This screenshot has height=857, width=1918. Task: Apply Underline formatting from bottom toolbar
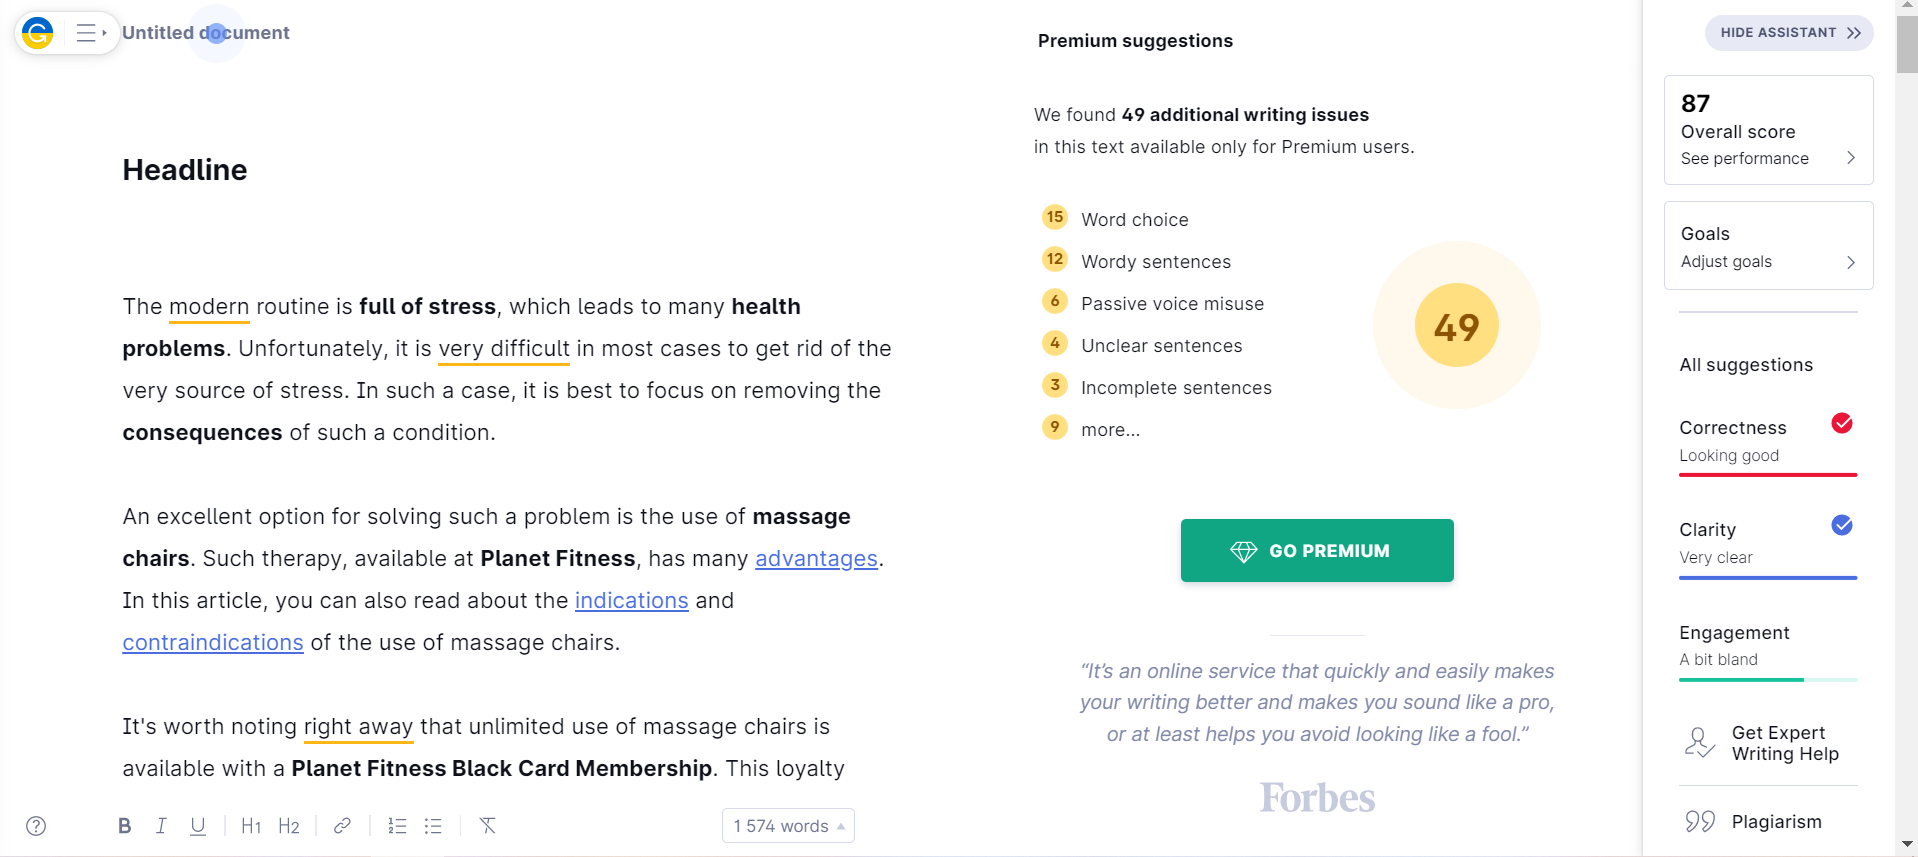pos(198,826)
